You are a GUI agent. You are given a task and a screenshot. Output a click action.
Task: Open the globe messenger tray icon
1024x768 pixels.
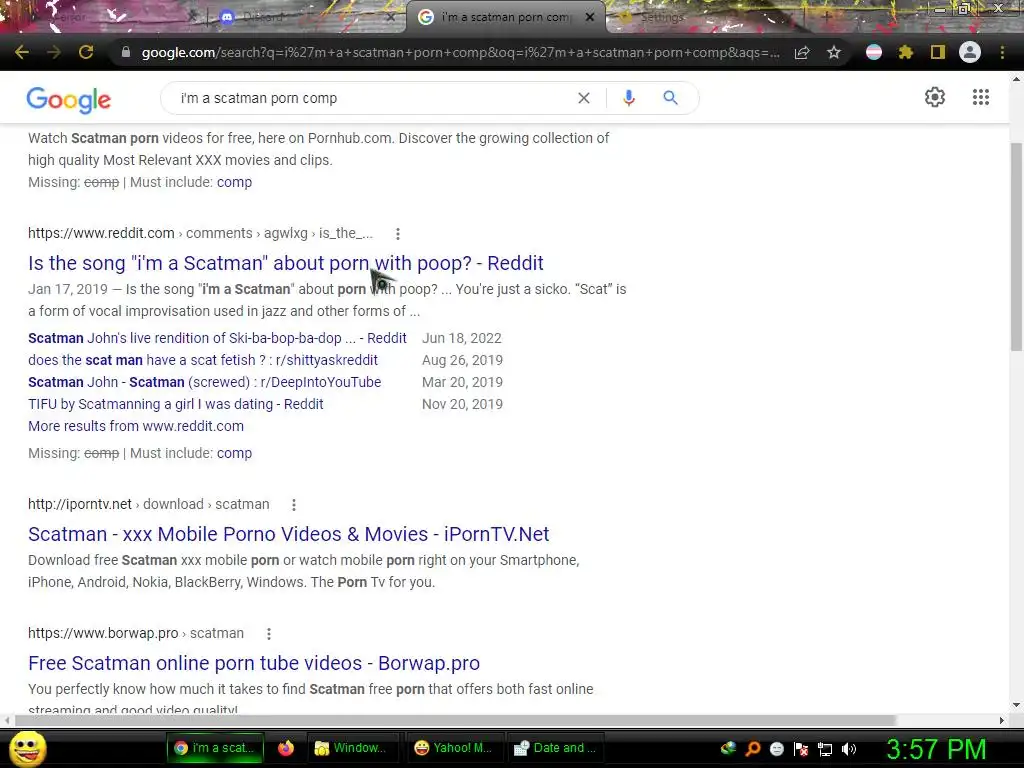pos(728,748)
